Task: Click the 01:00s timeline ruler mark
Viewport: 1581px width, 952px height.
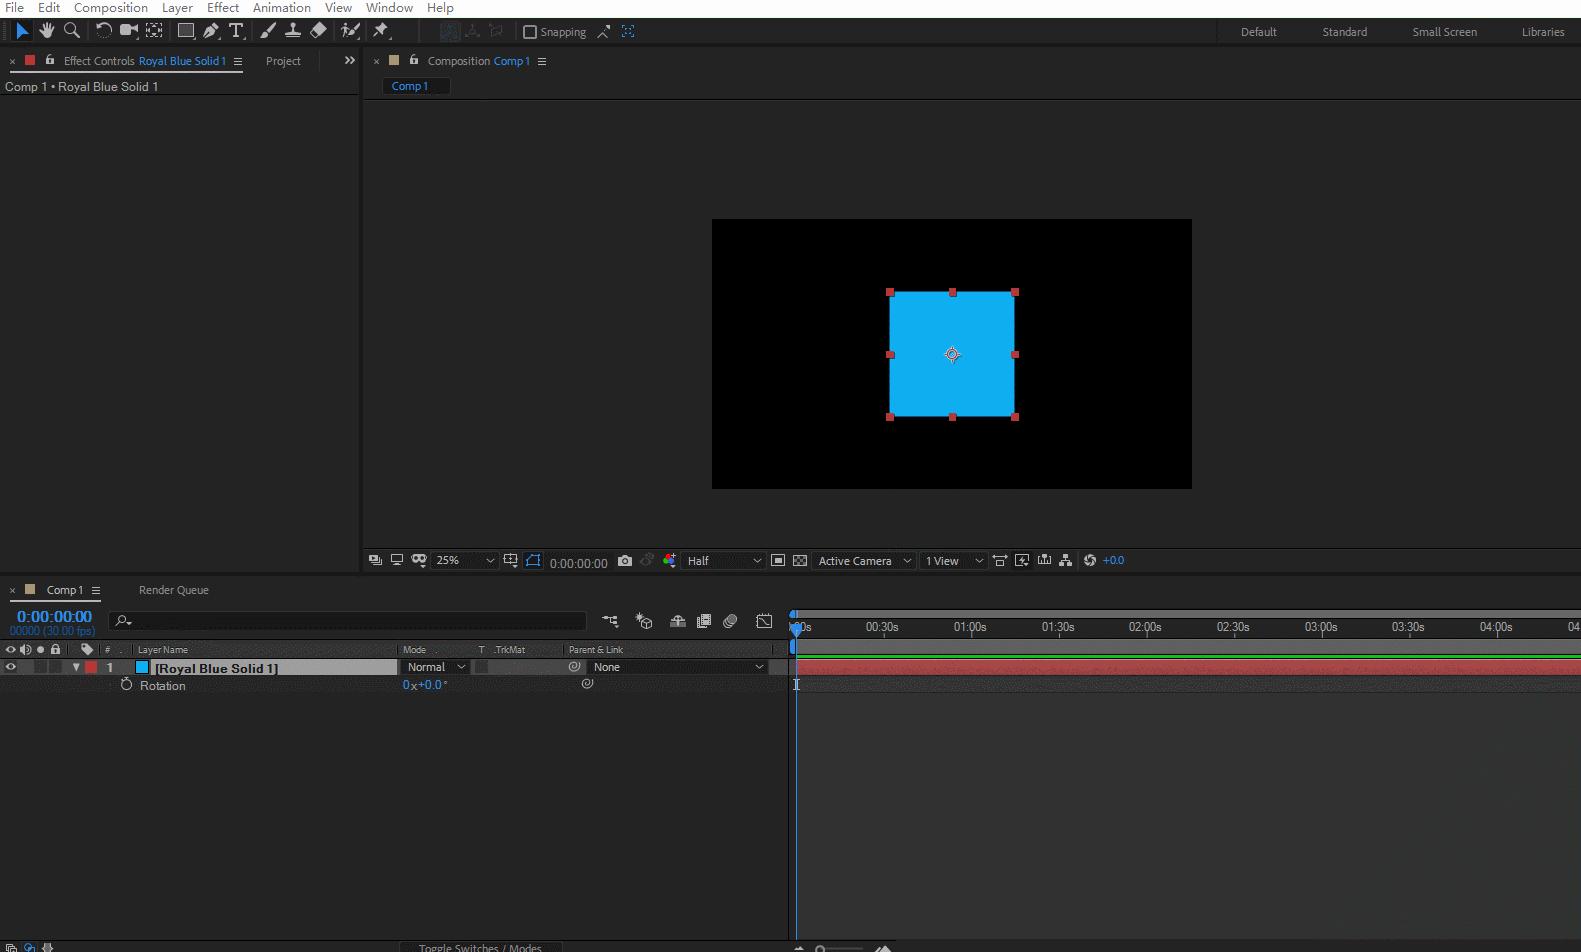Action: [969, 627]
